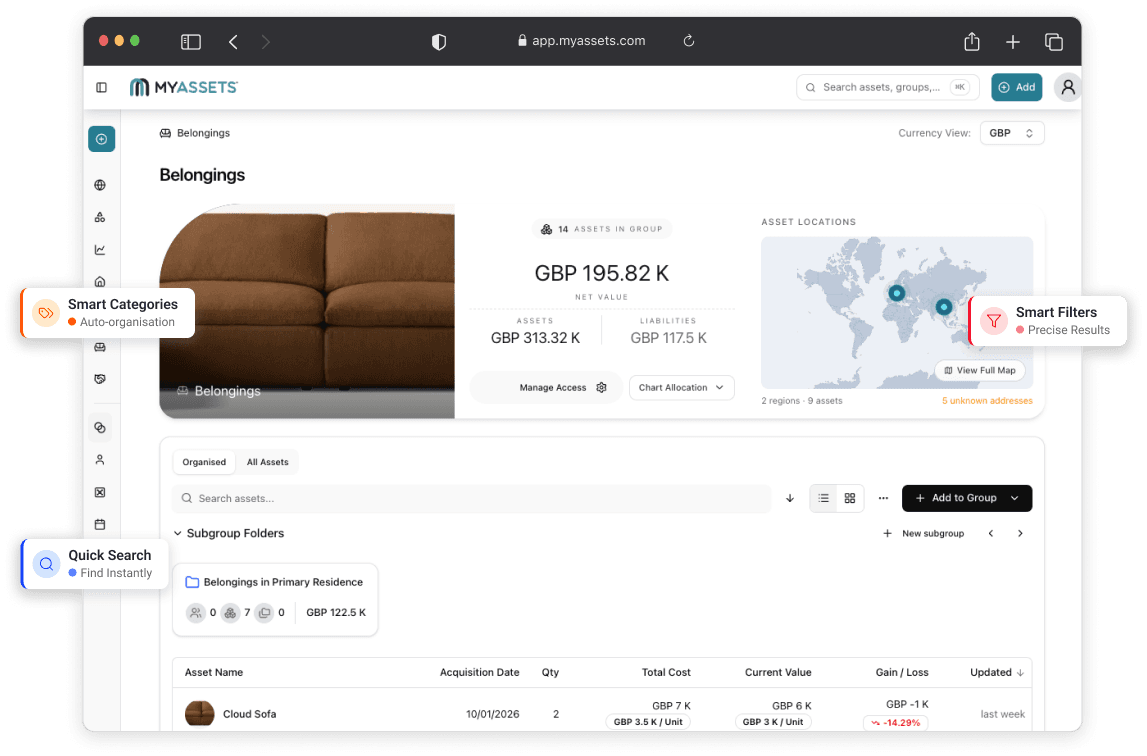Click the Belongings breadcrumb
Viewport: 1147px width, 756px height.
tap(195, 133)
